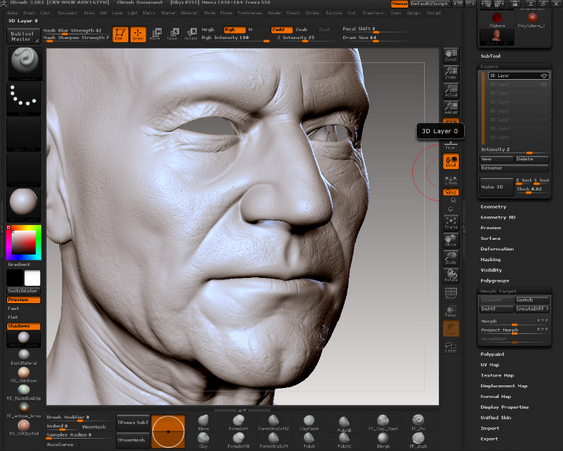Activate the Draw mode icon
The width and height of the screenshot is (563, 451).
pyautogui.click(x=138, y=34)
